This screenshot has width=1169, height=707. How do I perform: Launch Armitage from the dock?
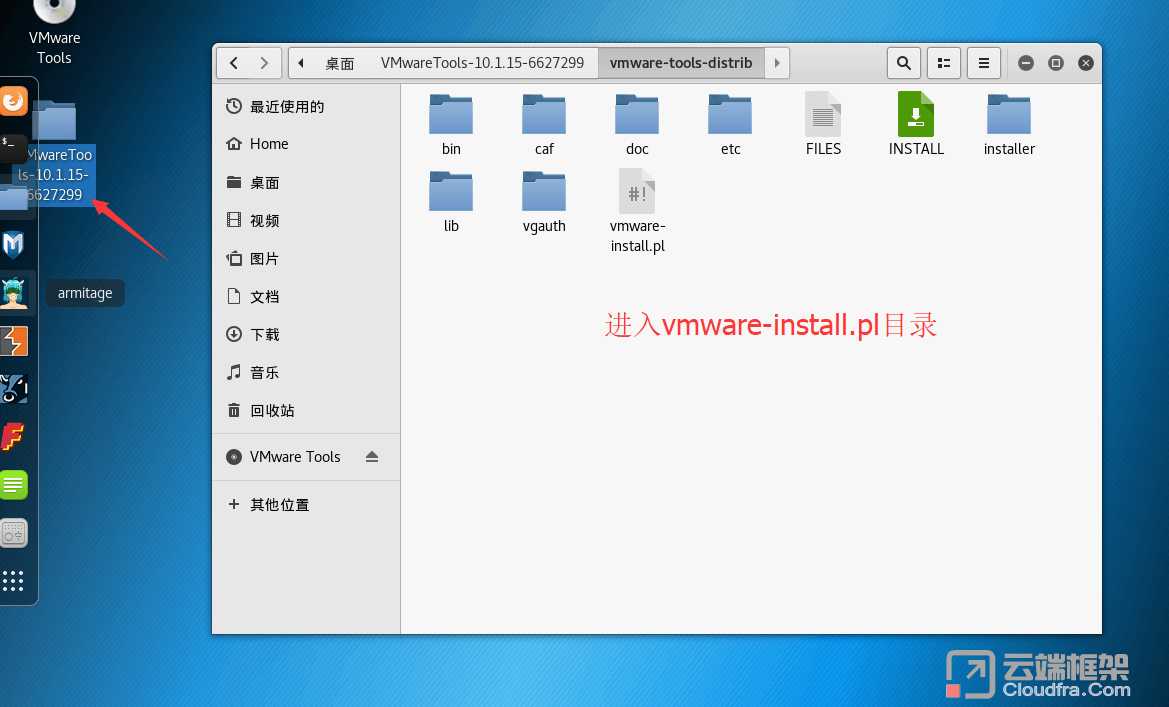pyautogui.click(x=13, y=292)
